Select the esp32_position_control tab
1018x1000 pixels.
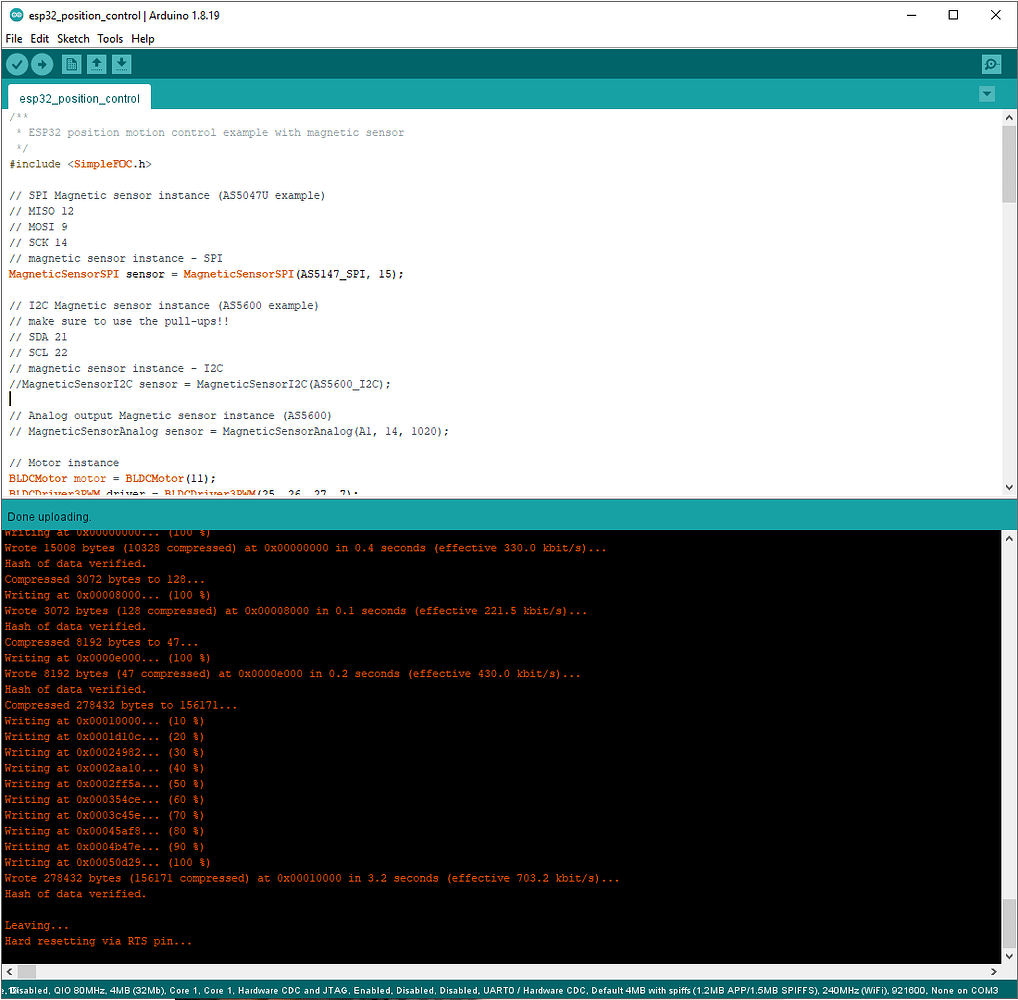click(80, 98)
